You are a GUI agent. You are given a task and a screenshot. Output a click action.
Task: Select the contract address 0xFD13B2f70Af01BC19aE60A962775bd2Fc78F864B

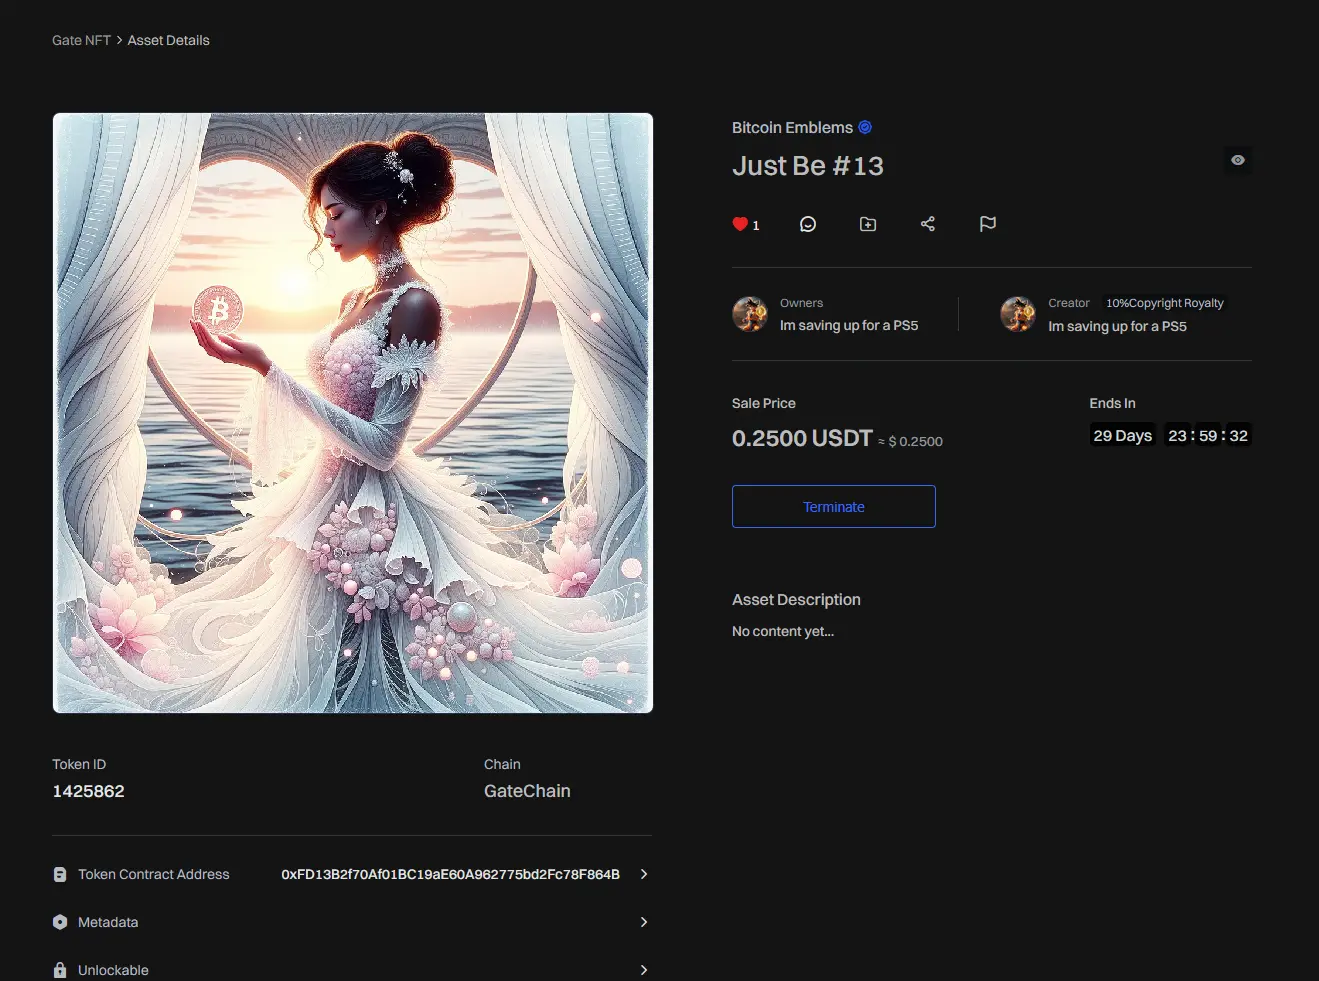coord(450,874)
